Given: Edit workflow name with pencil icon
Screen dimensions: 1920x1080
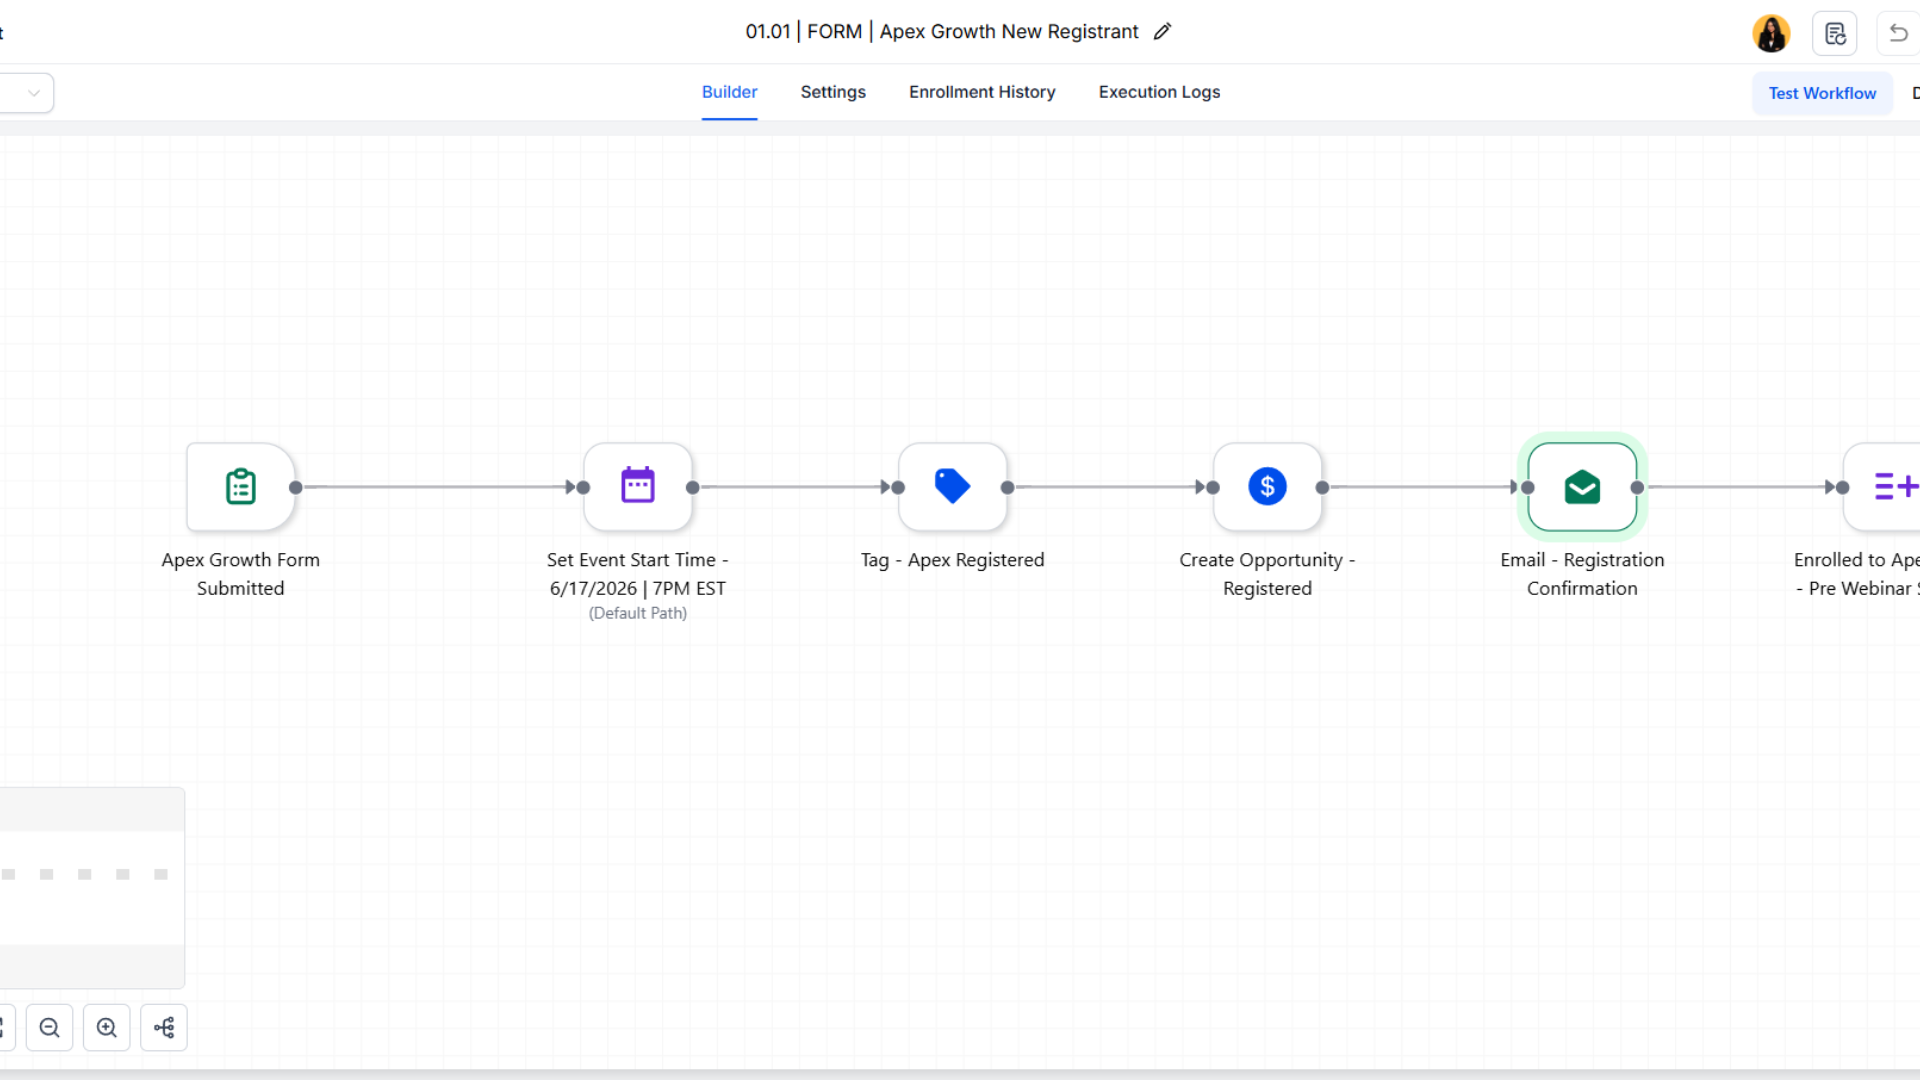Looking at the screenshot, I should click(x=1162, y=32).
